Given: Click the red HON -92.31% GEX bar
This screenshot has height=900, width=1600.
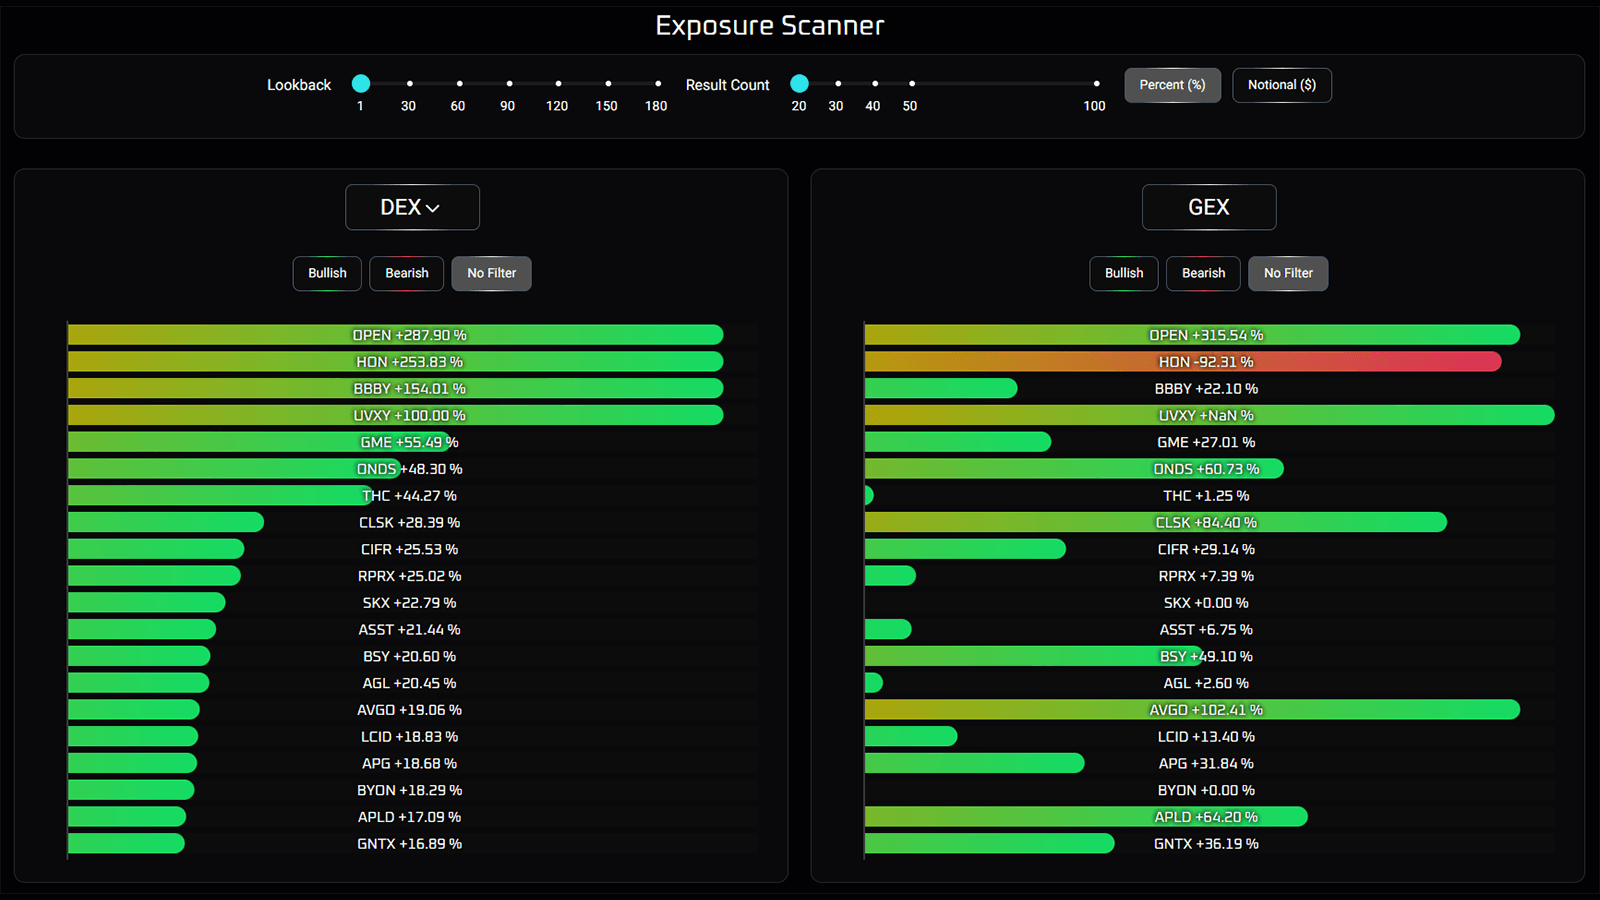Looking at the screenshot, I should click(x=1182, y=362).
